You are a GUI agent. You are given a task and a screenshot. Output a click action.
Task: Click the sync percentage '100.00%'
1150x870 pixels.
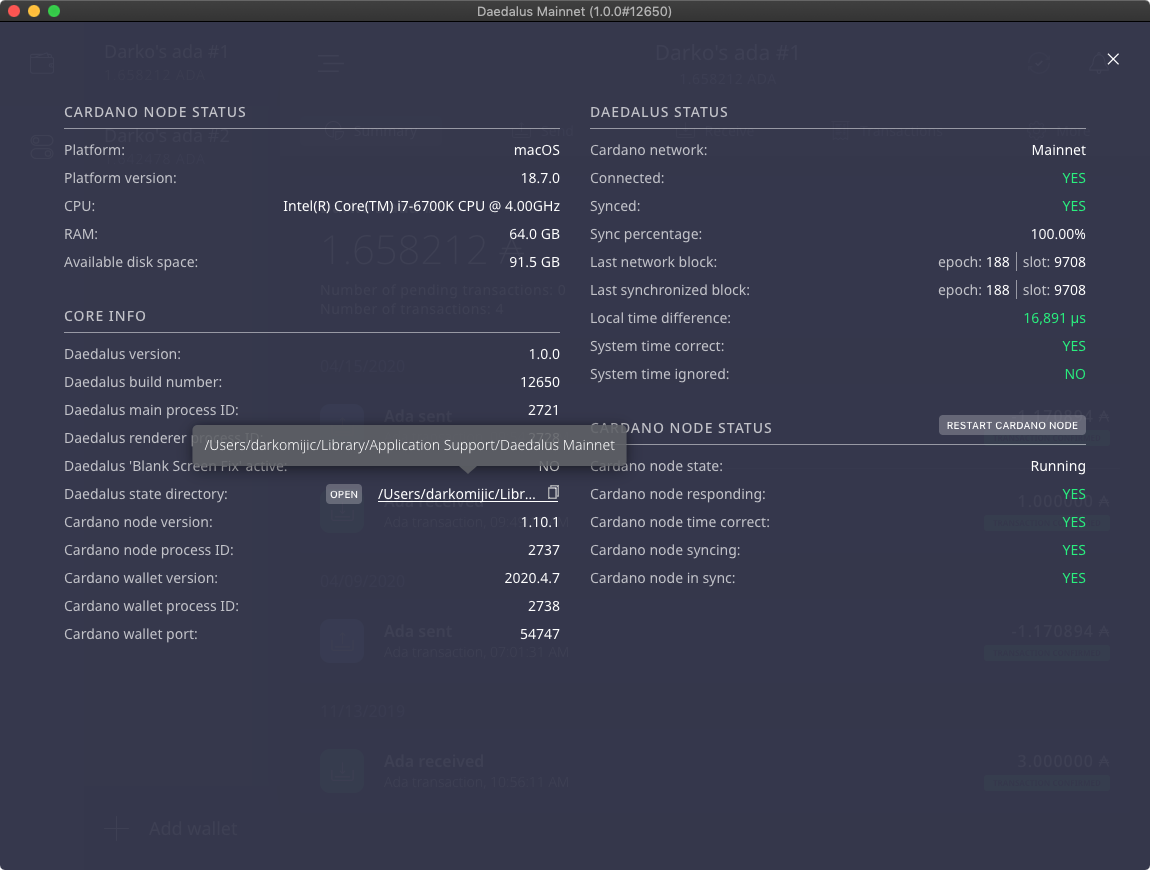pos(1058,234)
